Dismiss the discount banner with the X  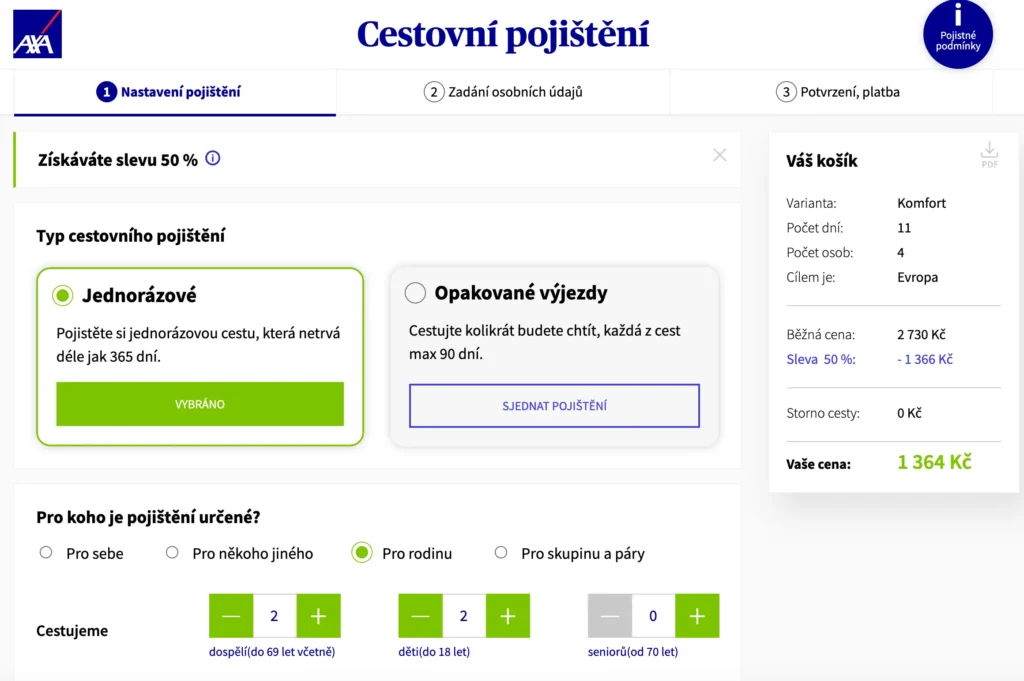[x=719, y=155]
